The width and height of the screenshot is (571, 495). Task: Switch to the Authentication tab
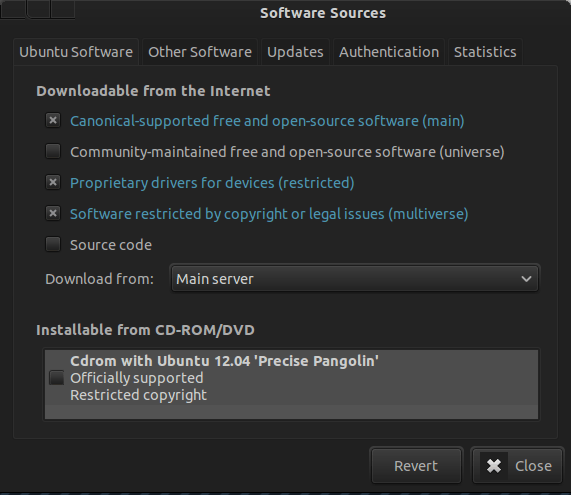[389, 52]
